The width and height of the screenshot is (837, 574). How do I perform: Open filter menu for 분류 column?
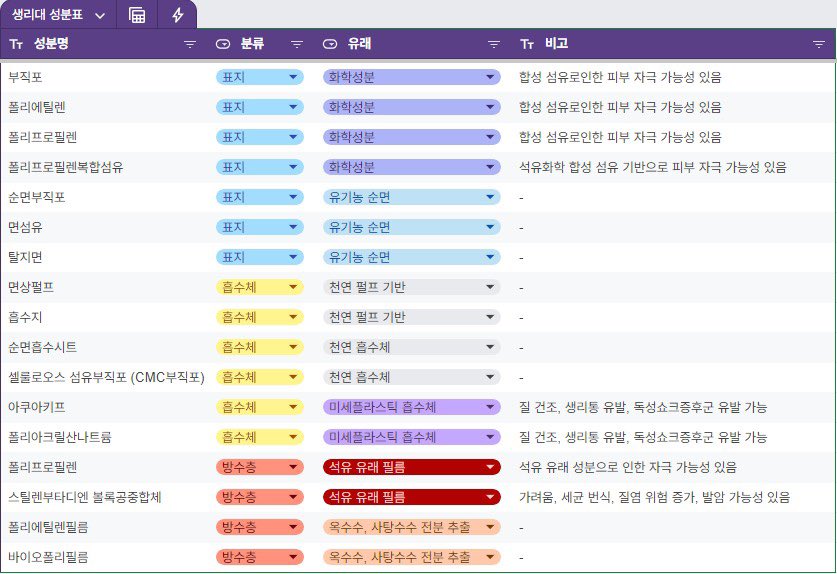coord(297,44)
